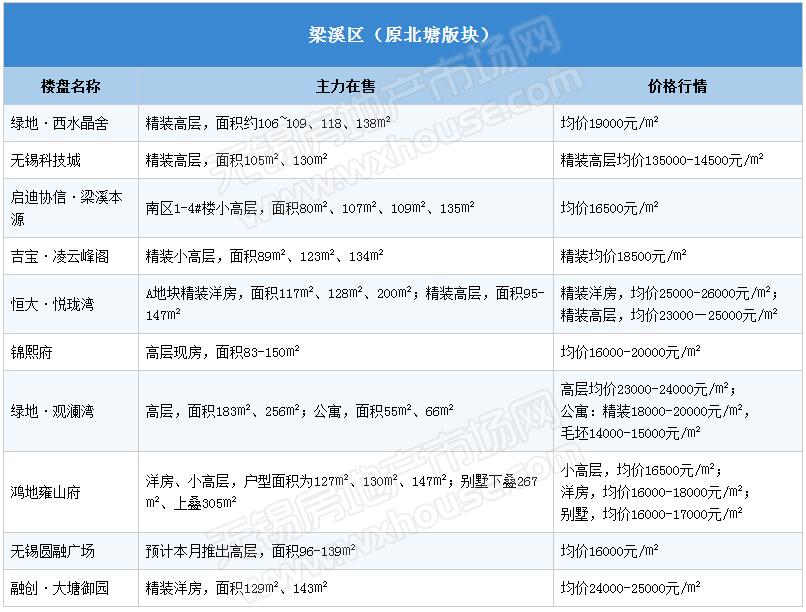
Task: Click the 融创·大塘御园 property name
Action: pyautogui.click(x=60, y=588)
